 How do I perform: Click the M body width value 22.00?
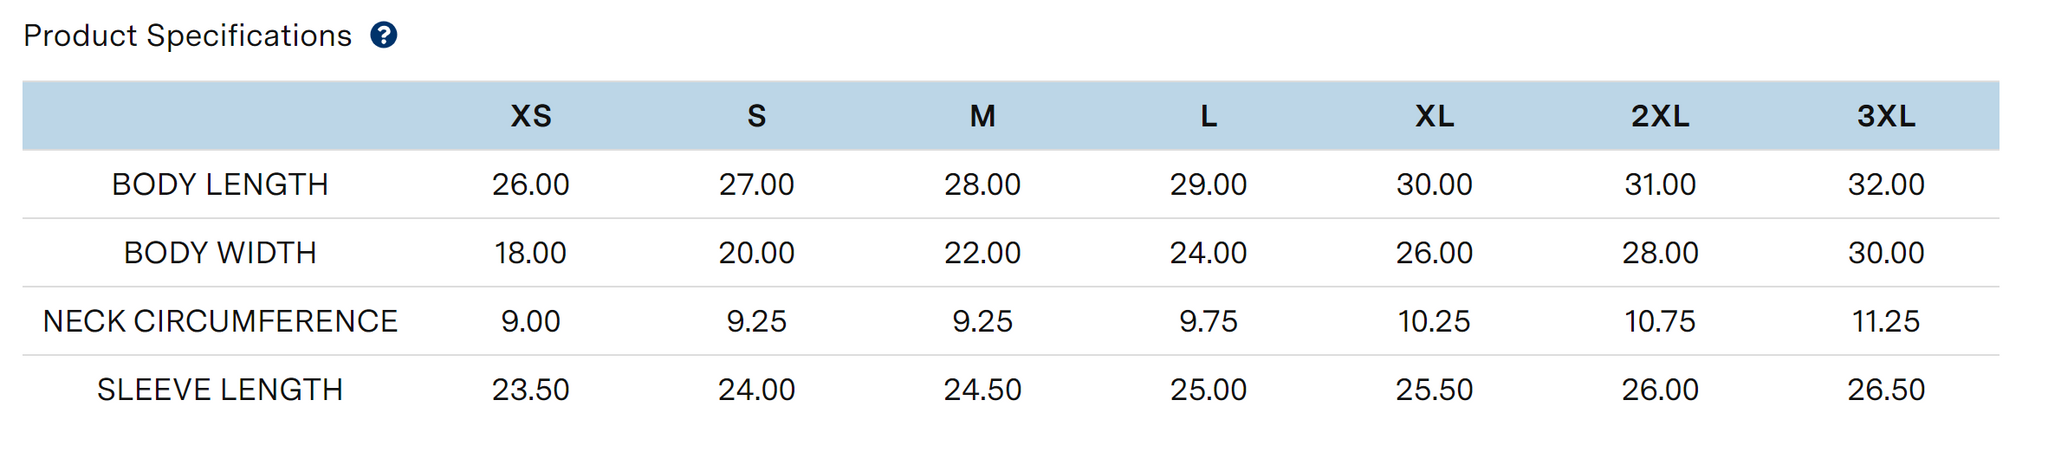pyautogui.click(x=983, y=253)
